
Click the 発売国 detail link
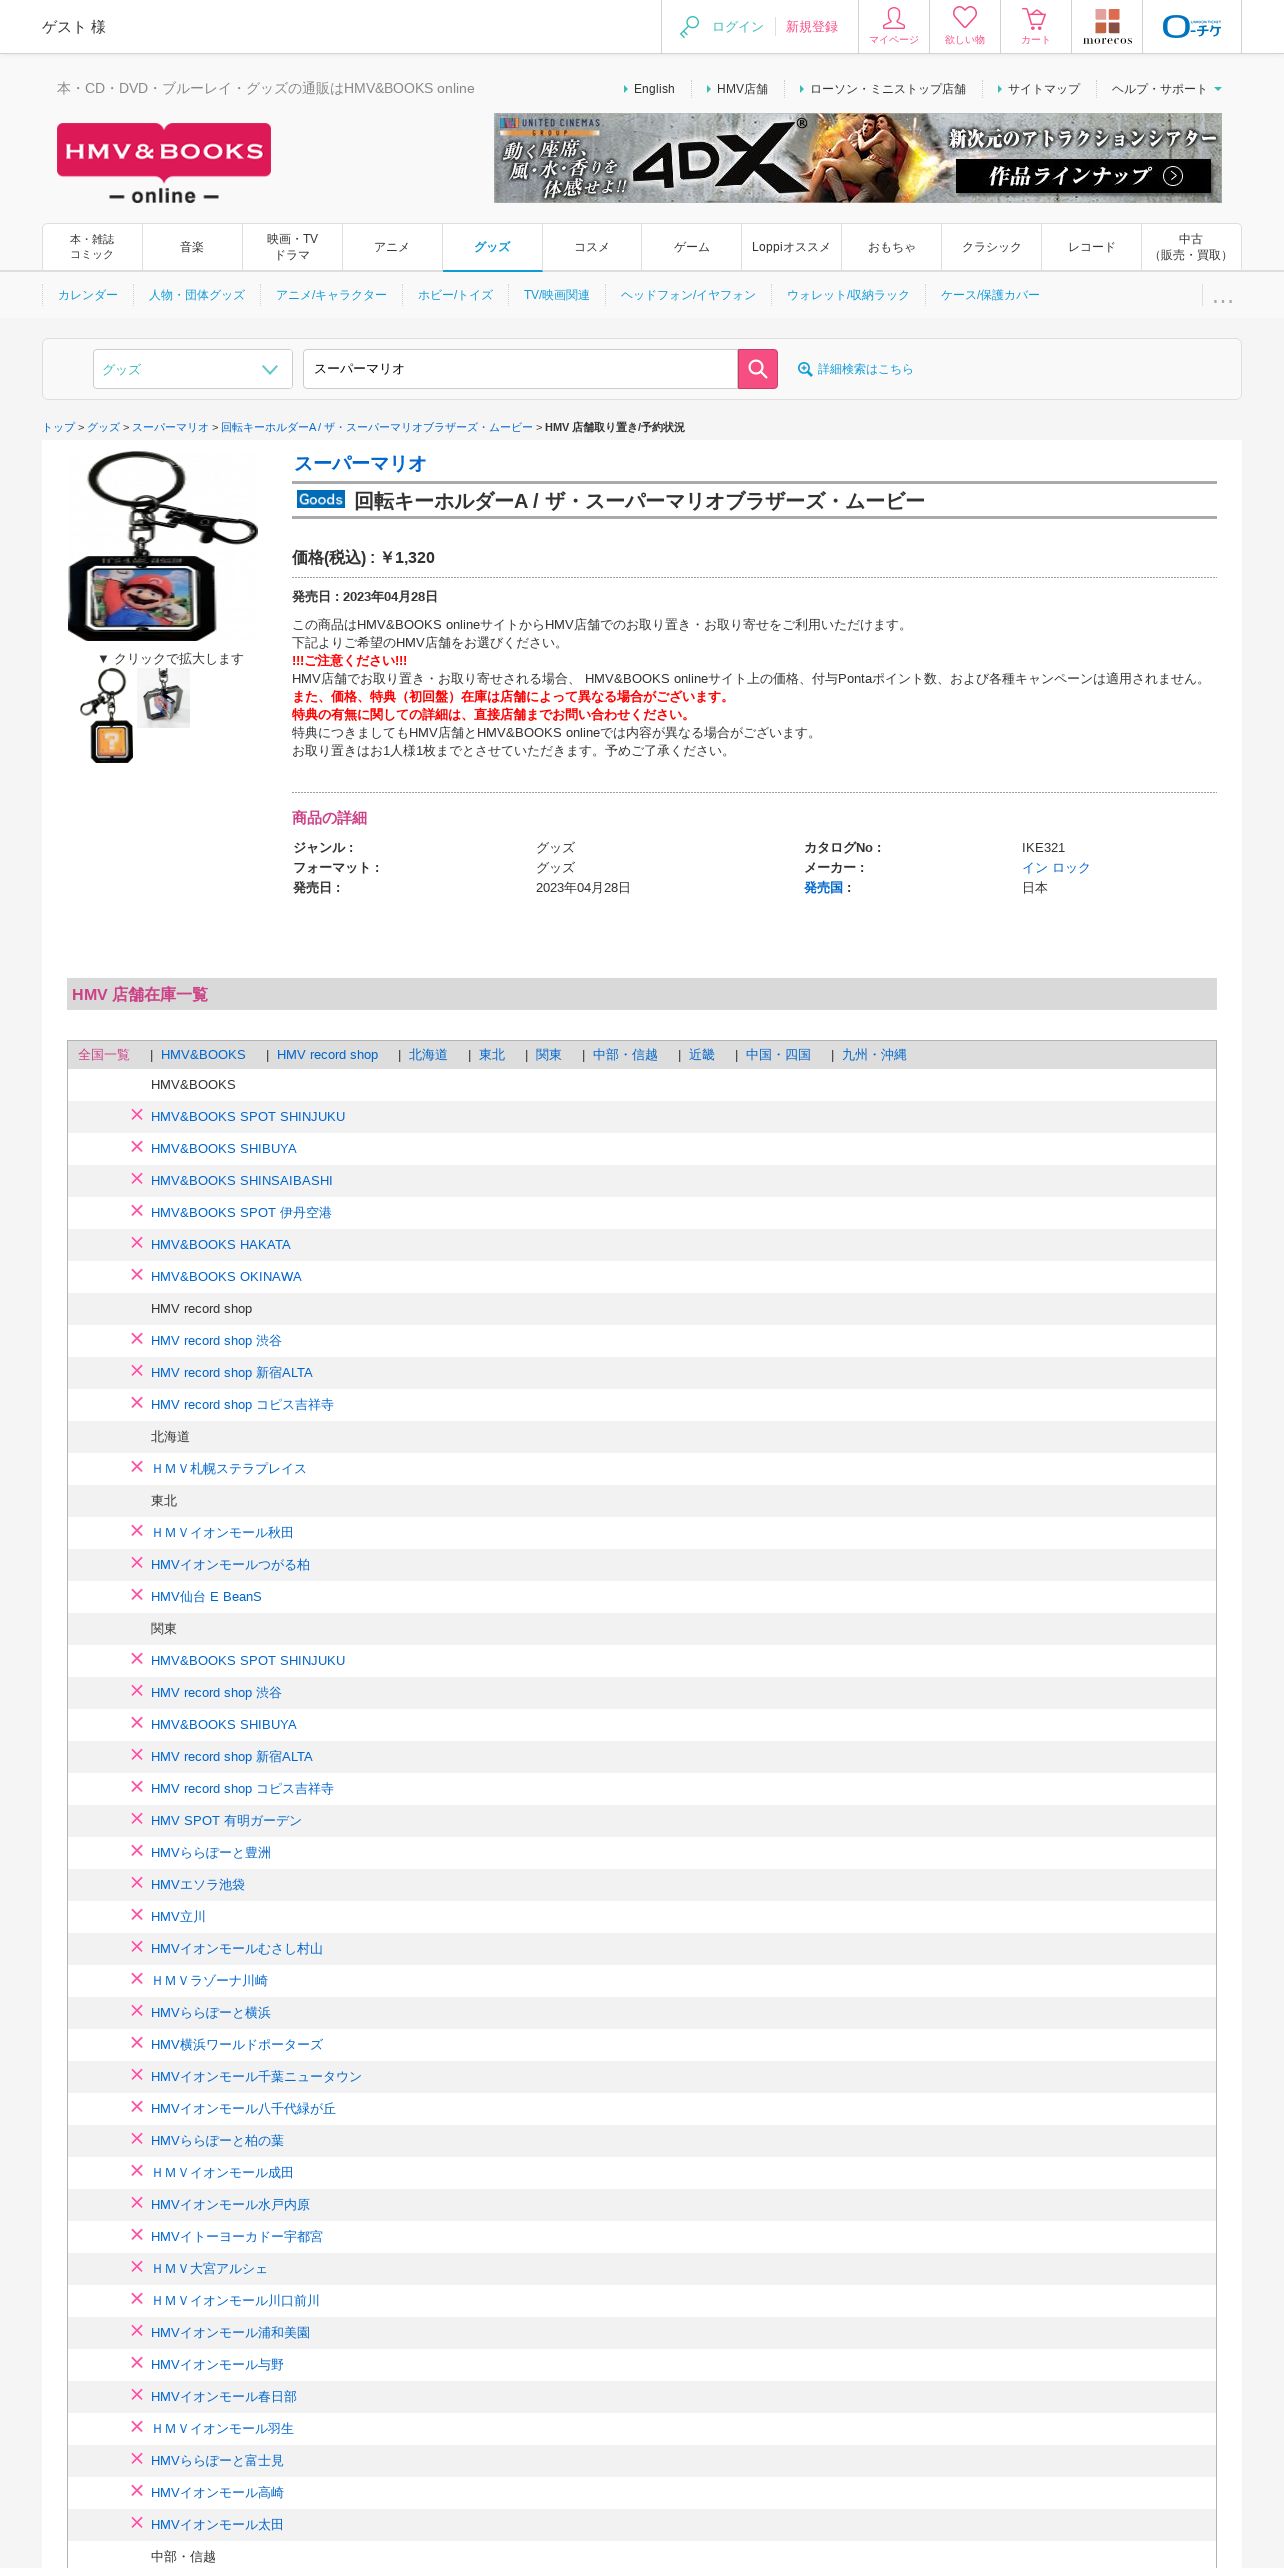[x=824, y=888]
